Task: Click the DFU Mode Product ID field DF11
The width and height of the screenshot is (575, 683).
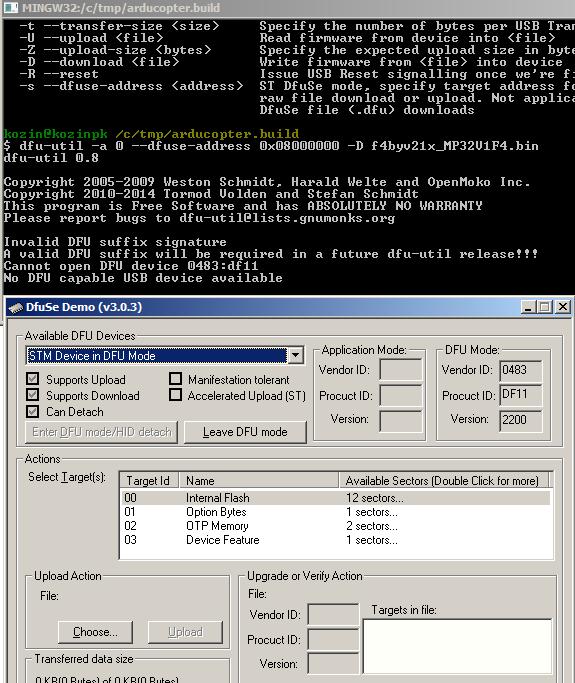Action: [x=521, y=395]
